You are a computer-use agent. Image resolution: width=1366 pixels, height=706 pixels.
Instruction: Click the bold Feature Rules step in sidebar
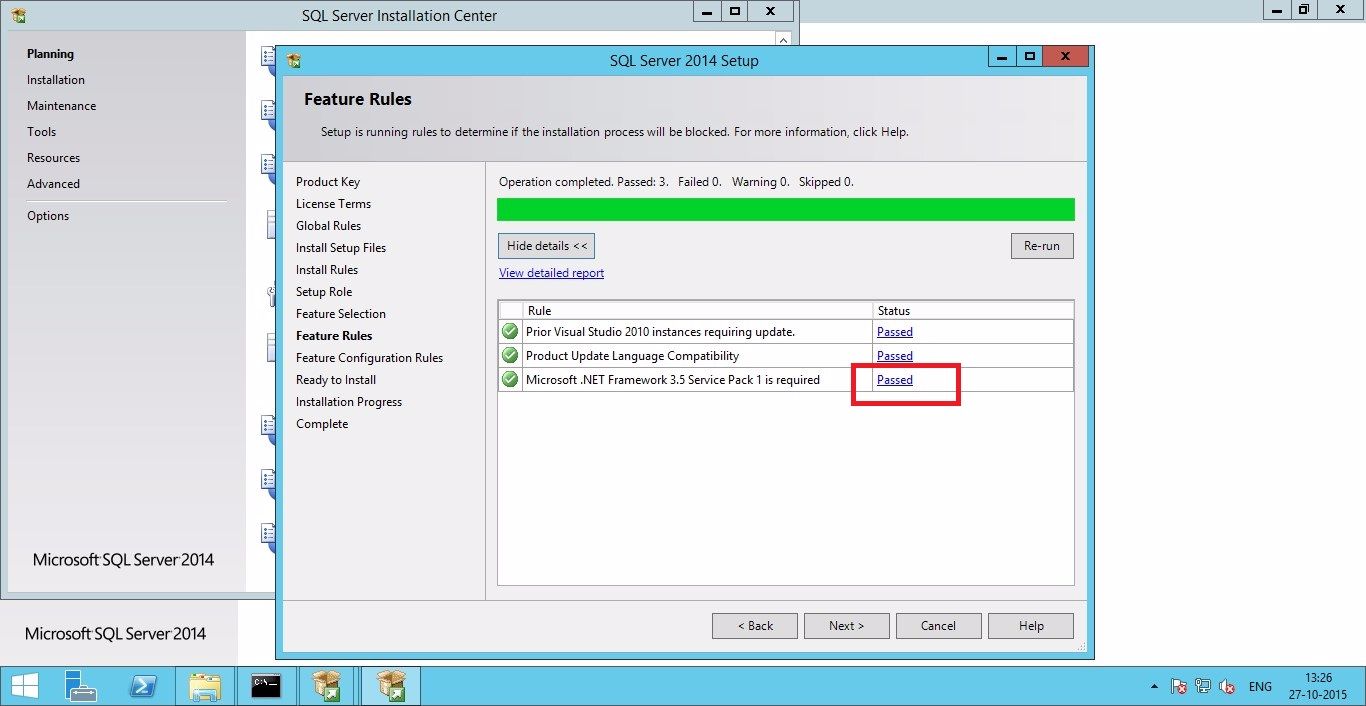tap(334, 336)
